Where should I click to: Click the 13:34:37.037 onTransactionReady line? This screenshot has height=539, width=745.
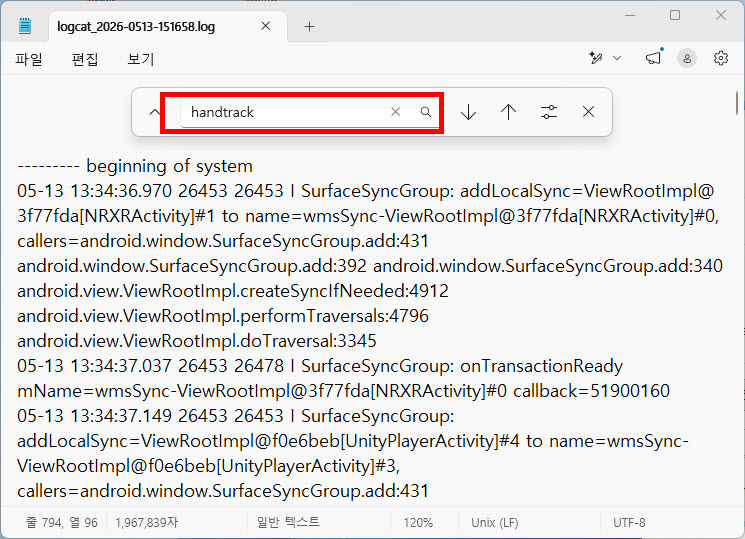[320, 366]
